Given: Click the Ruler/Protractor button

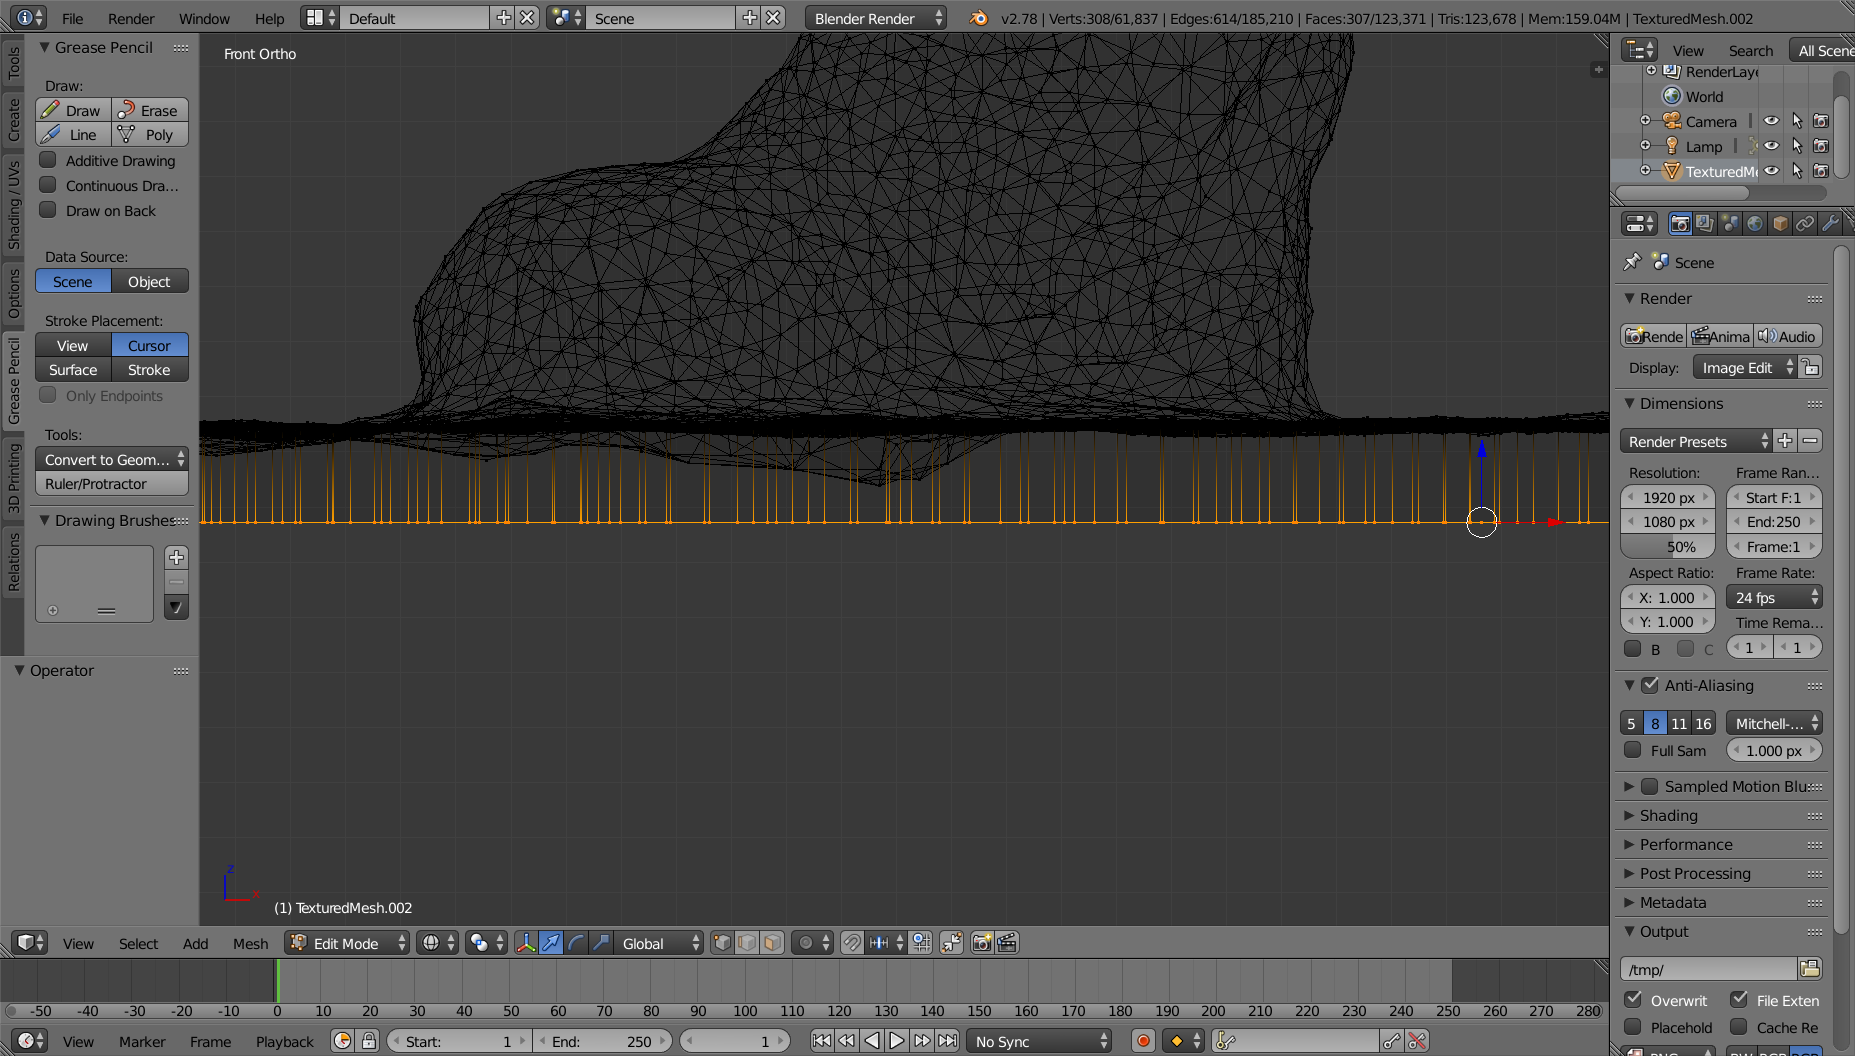Looking at the screenshot, I should tap(111, 483).
